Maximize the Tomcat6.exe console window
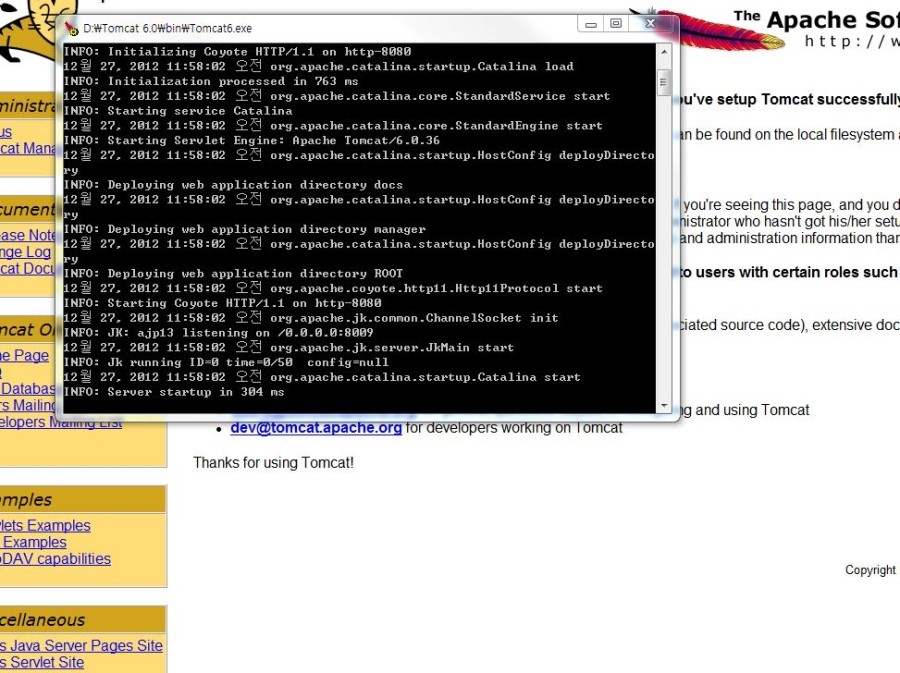 tap(616, 24)
